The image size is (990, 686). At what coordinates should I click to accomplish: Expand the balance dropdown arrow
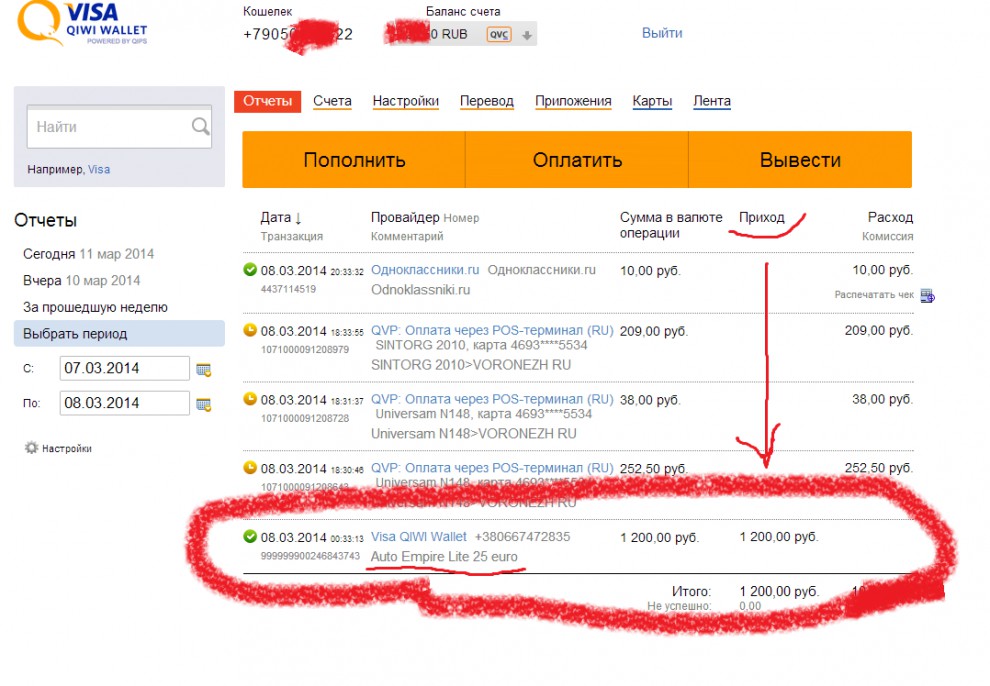(x=527, y=35)
